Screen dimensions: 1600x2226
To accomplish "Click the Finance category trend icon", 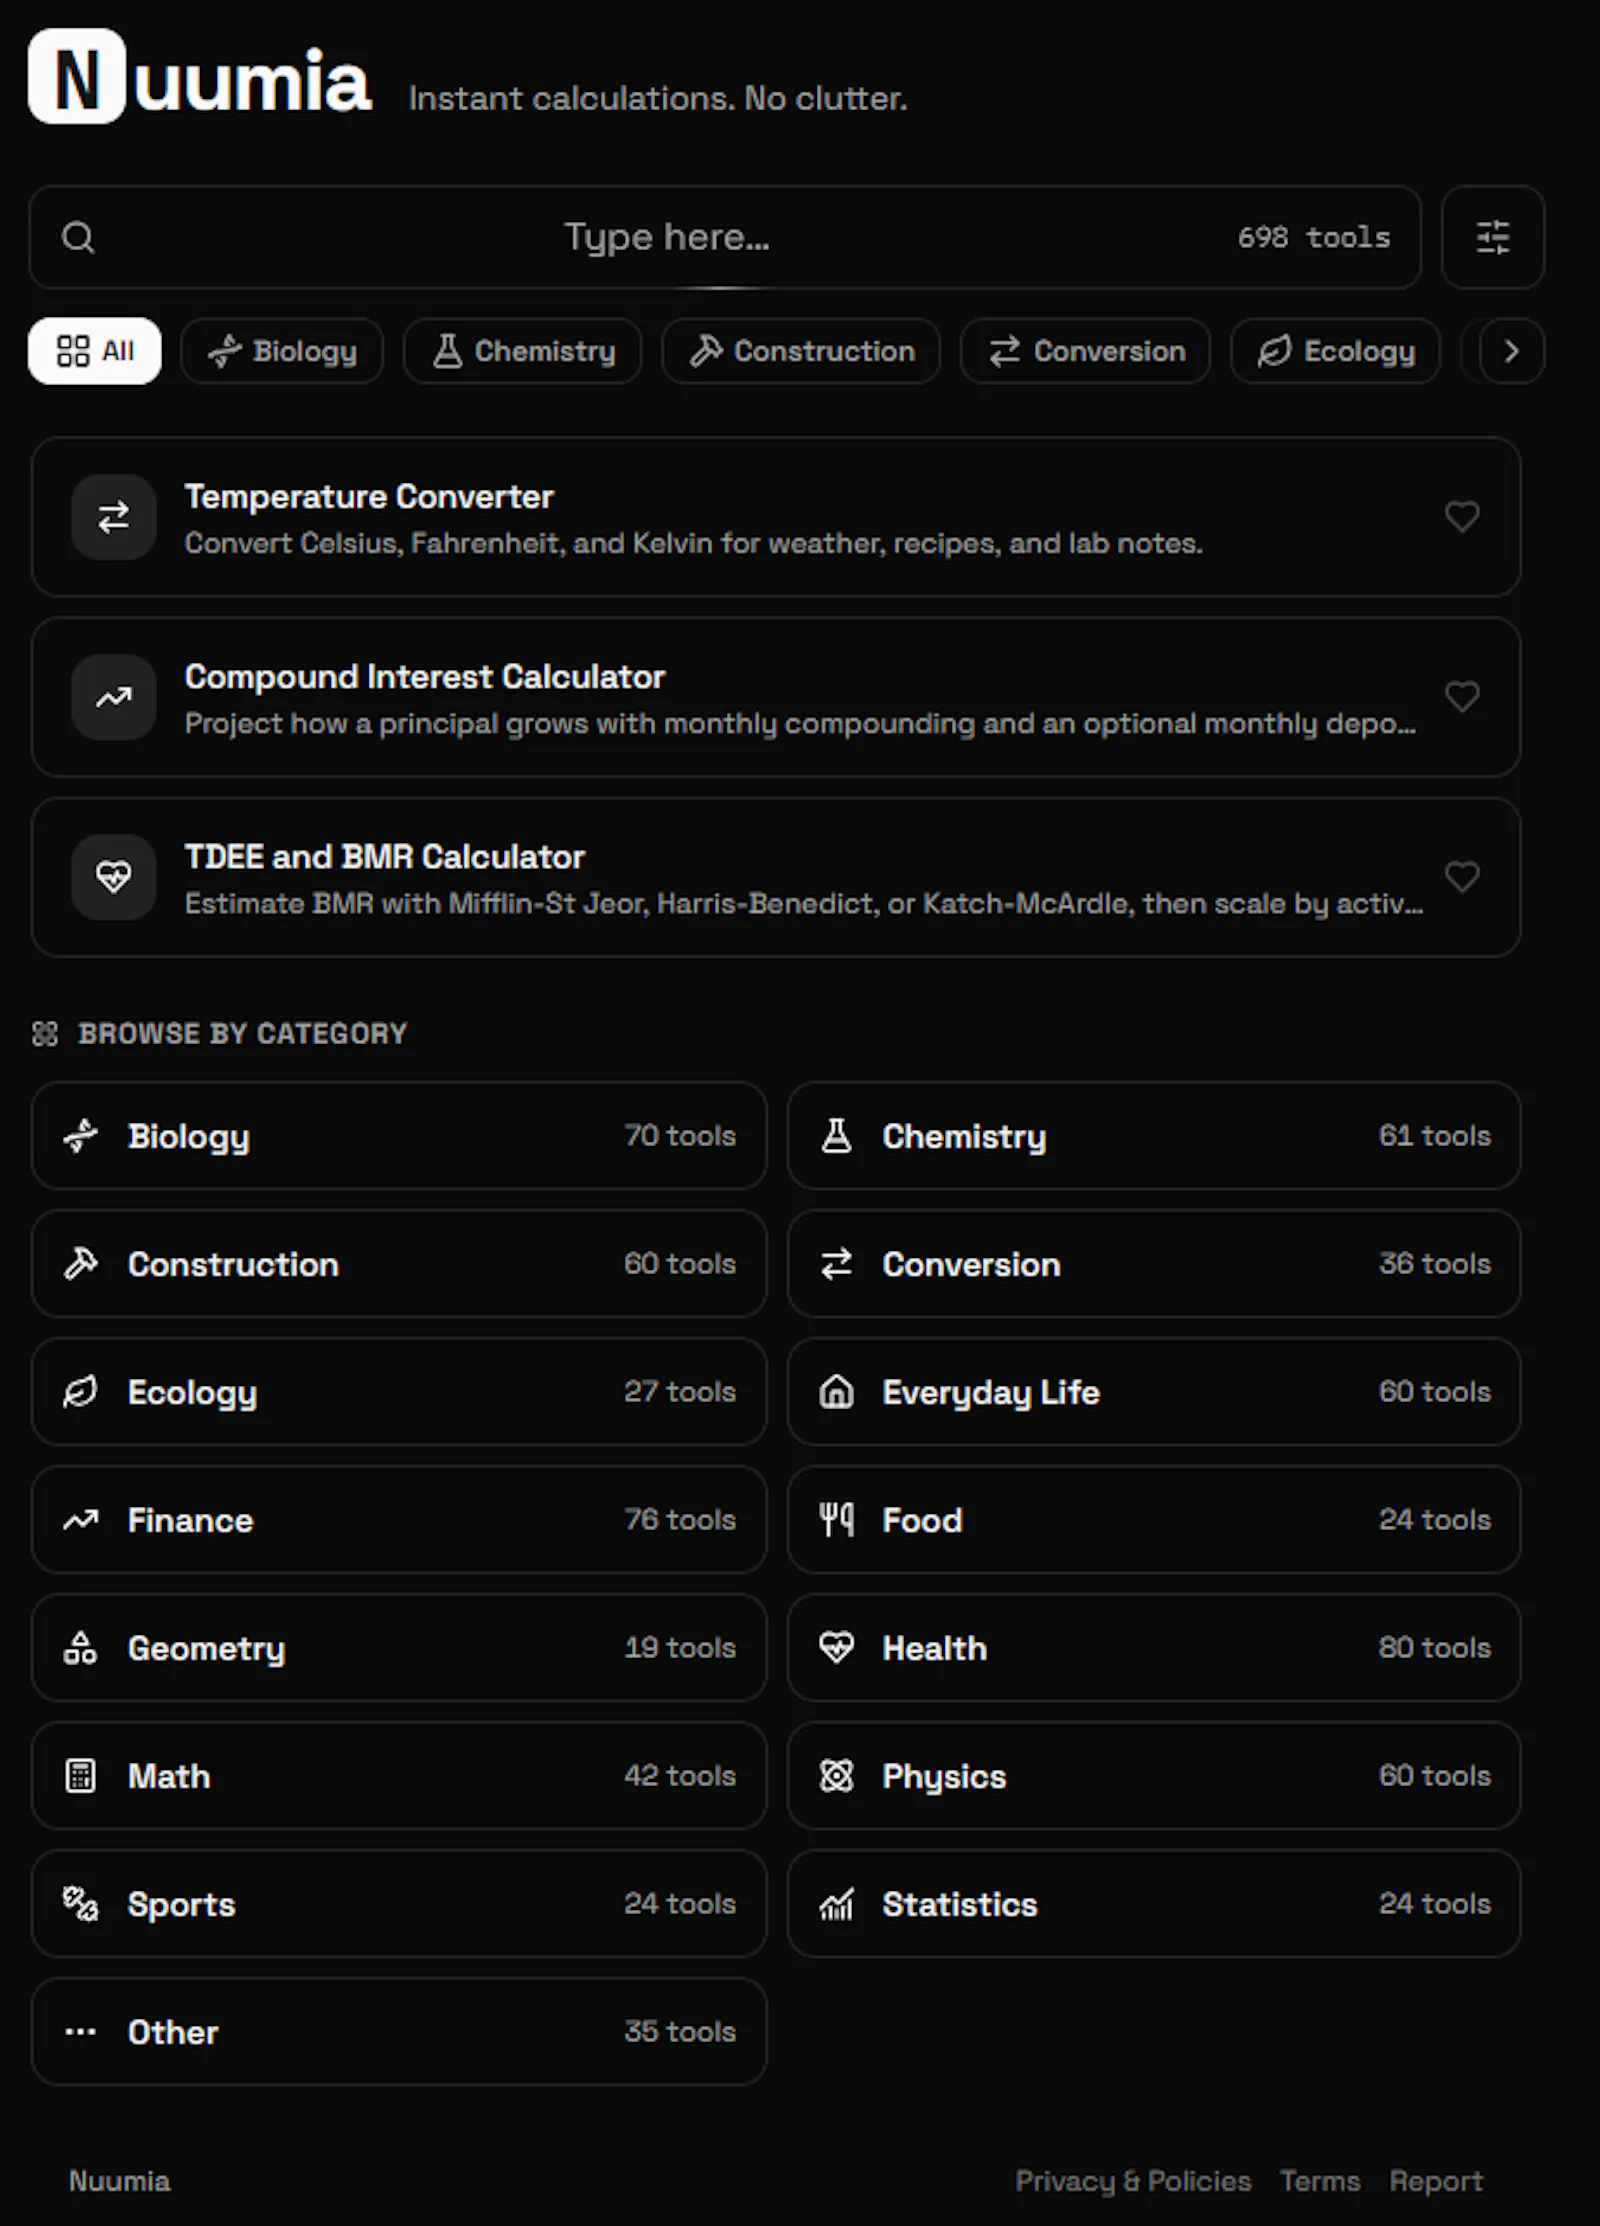I will click(x=80, y=1520).
